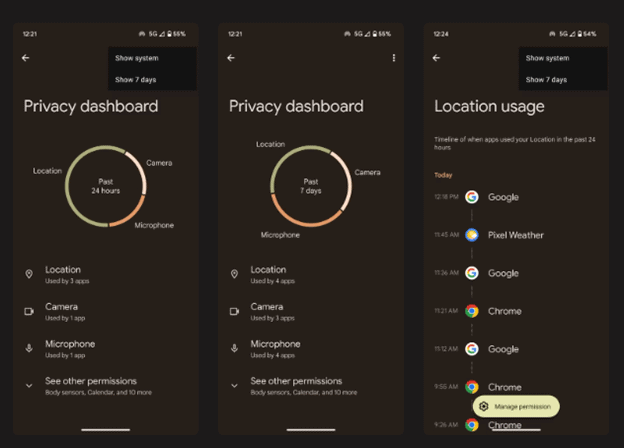Tap microphone icon in middle screen list
Viewport: 624px width, 448px height.
point(234,348)
